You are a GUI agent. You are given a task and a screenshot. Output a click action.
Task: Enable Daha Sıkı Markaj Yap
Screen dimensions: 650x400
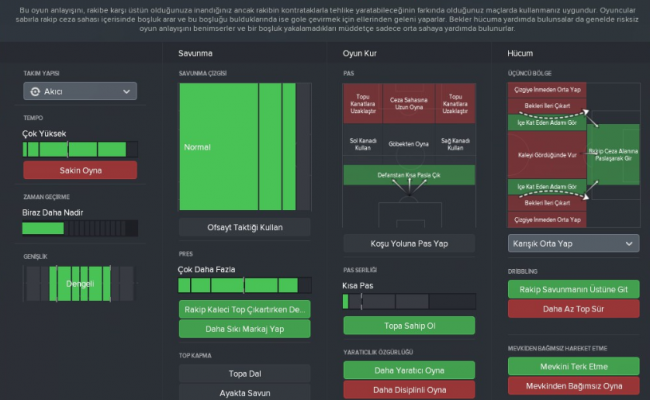pyautogui.click(x=244, y=329)
